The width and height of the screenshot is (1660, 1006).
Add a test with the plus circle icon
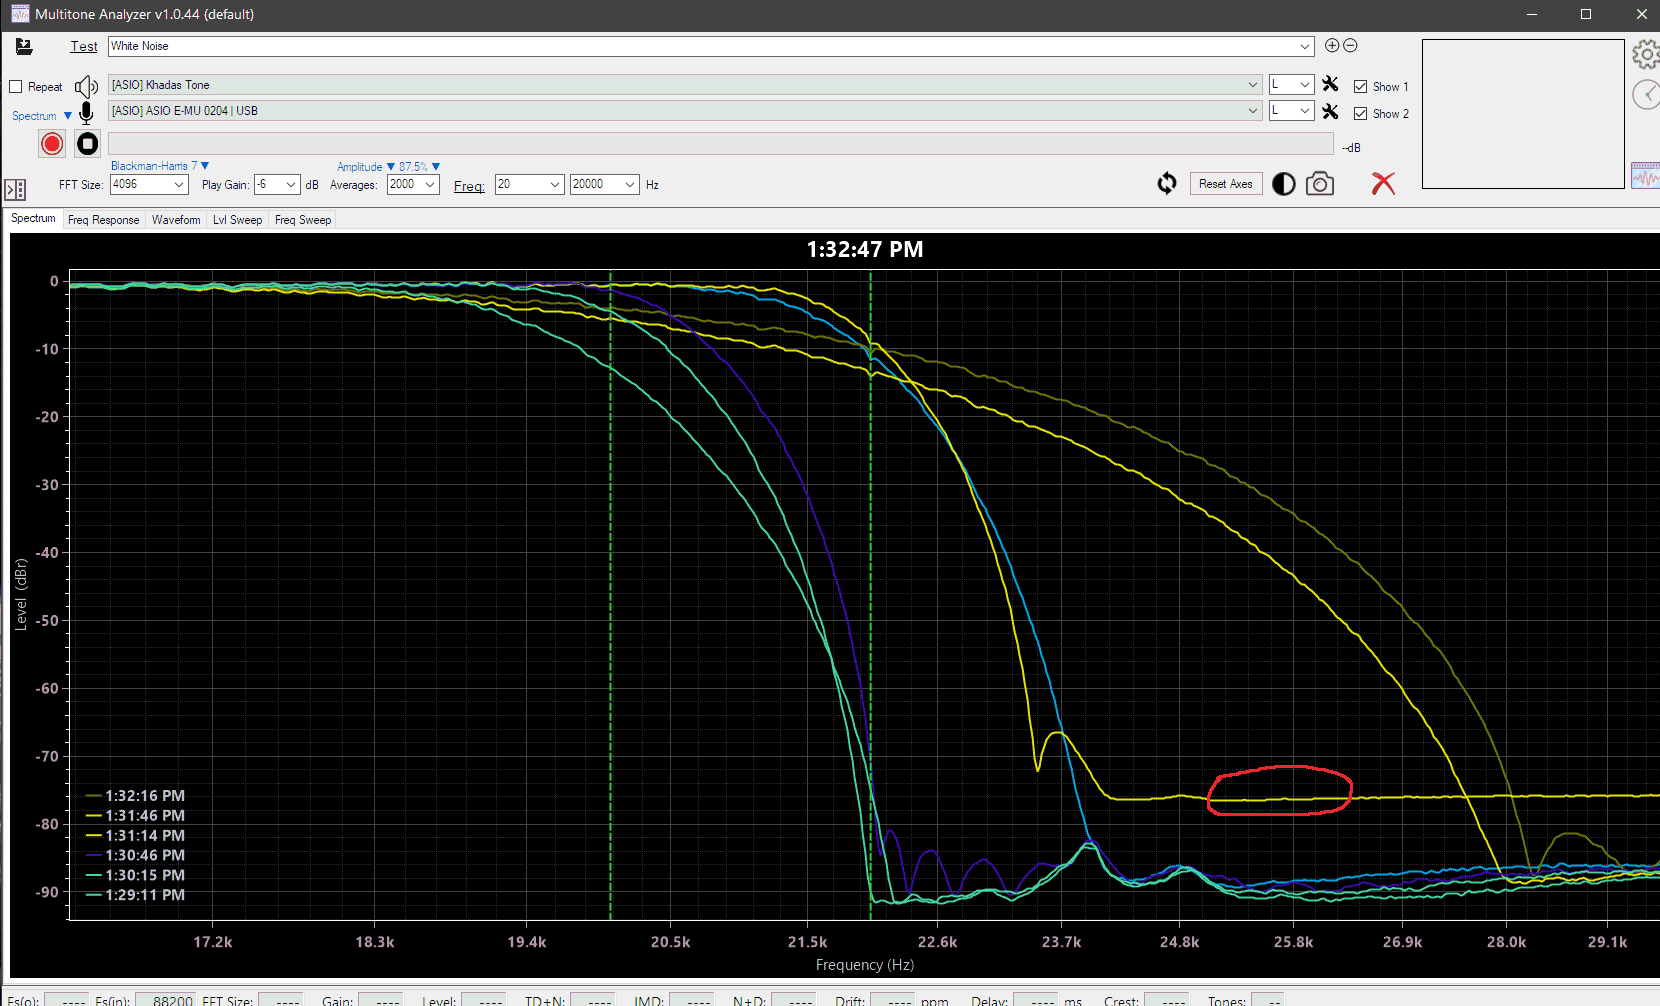[1332, 45]
